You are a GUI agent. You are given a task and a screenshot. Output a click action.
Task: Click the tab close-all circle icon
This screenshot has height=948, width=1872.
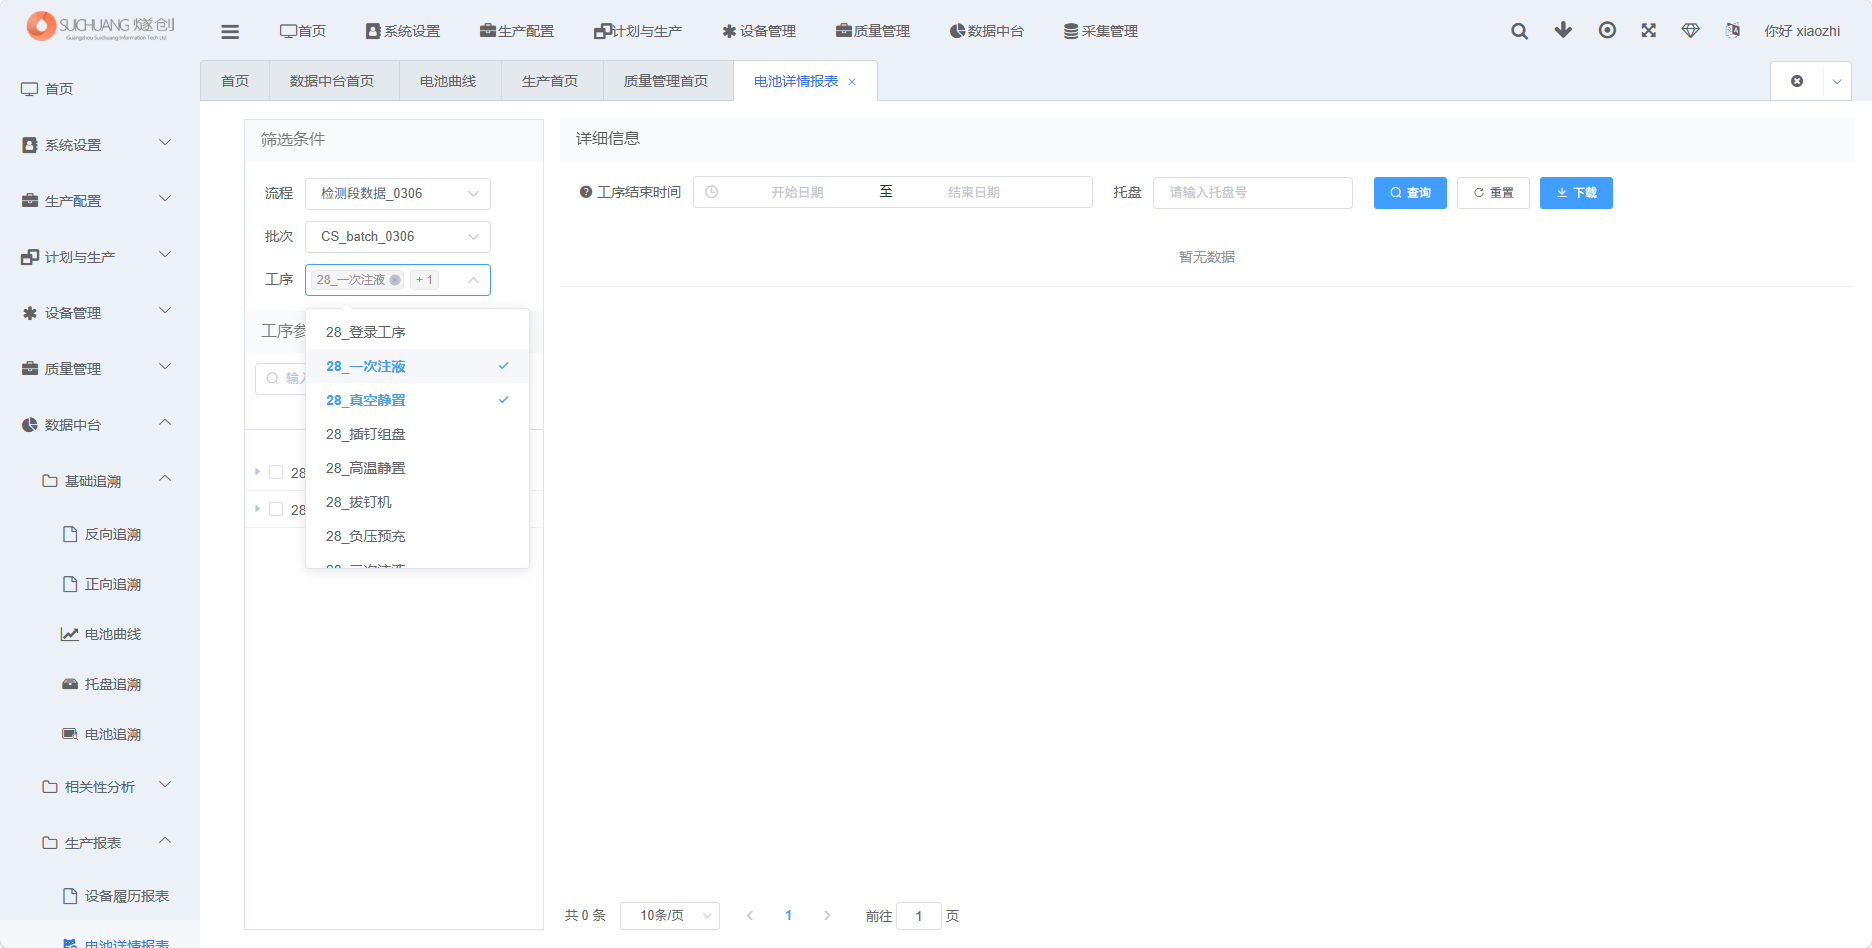pyautogui.click(x=1797, y=81)
